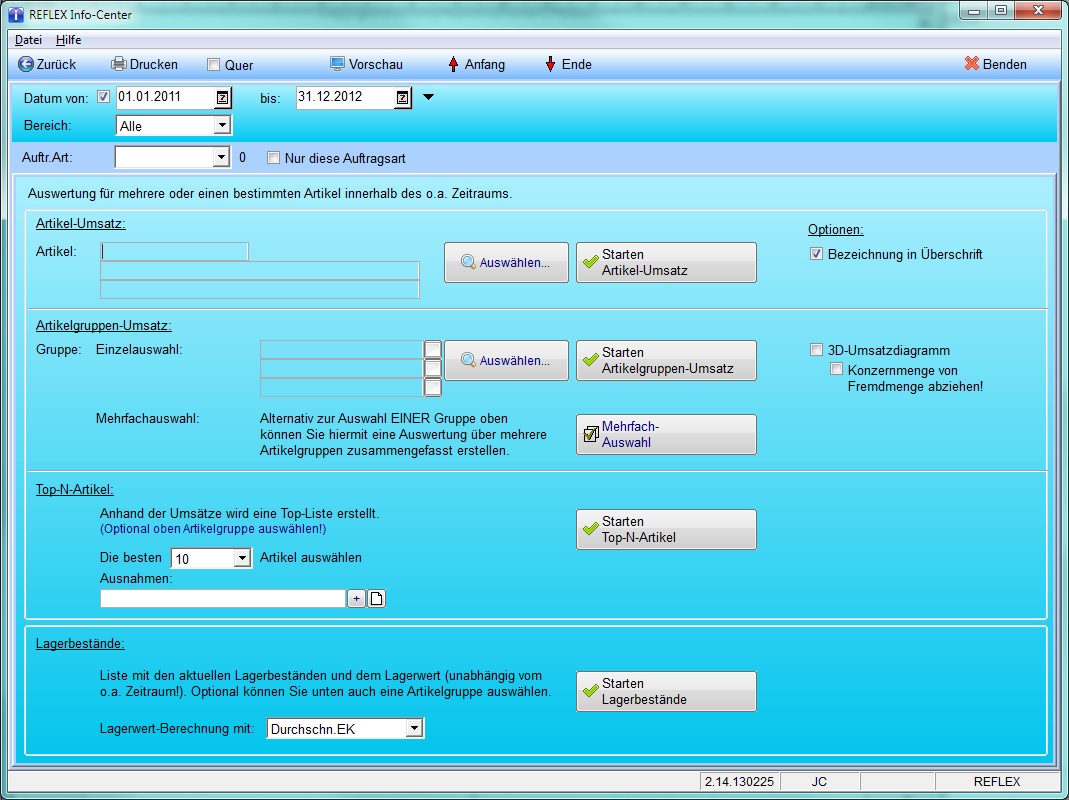Click the Ausnahmen input field
The image size is (1069, 800).
(x=223, y=599)
